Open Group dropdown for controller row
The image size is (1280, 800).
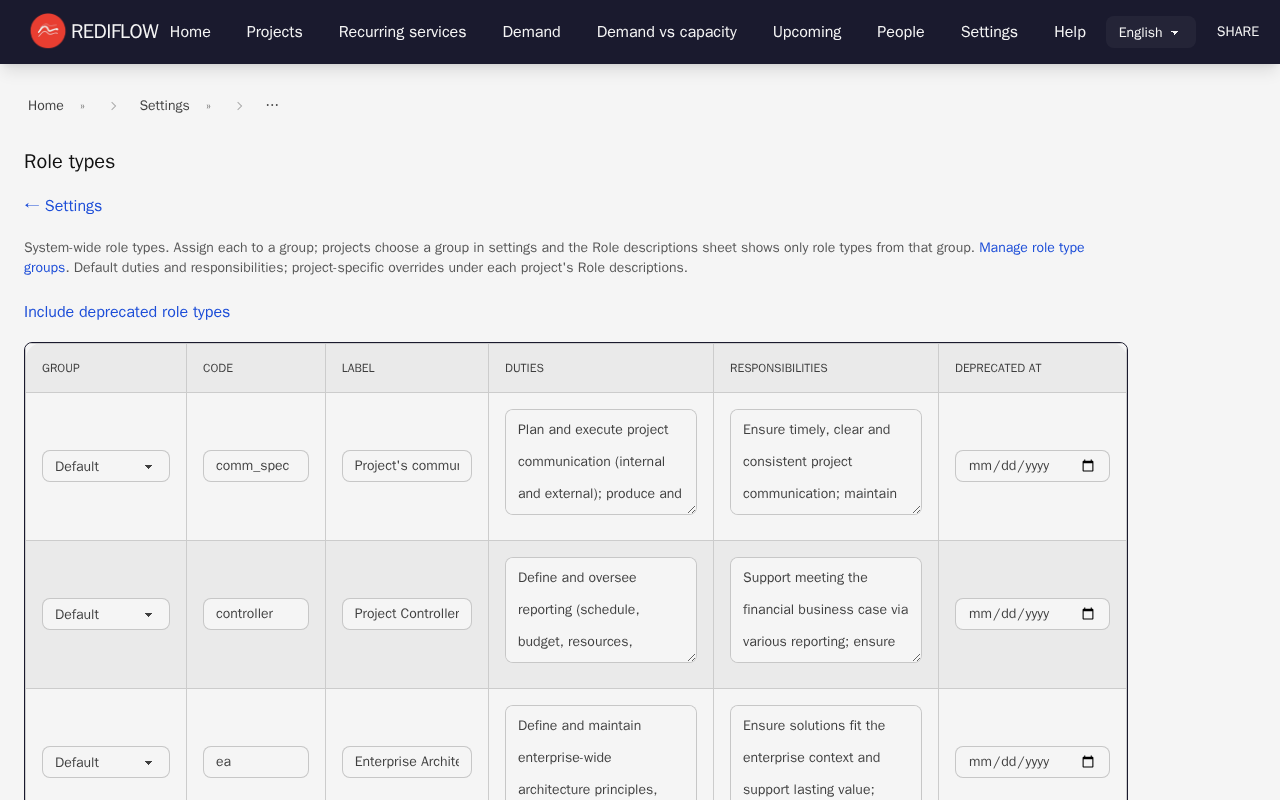106,614
